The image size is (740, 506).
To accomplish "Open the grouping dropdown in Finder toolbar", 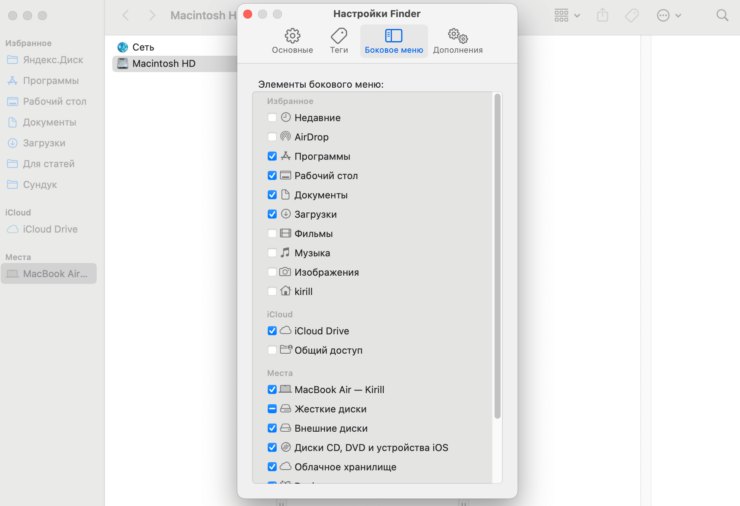I will point(567,16).
